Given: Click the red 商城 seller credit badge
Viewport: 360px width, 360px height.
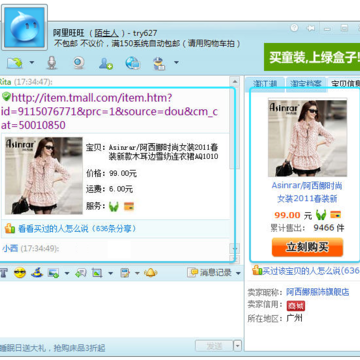Looking at the screenshot, I should pyautogui.click(x=296, y=305).
